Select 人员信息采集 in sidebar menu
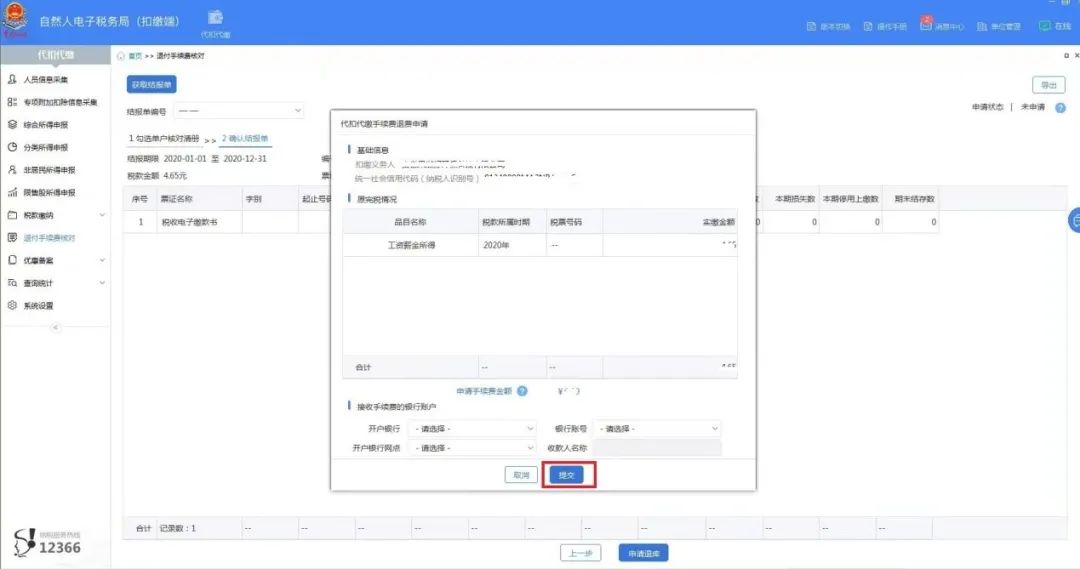The height and width of the screenshot is (569, 1080). (46, 79)
